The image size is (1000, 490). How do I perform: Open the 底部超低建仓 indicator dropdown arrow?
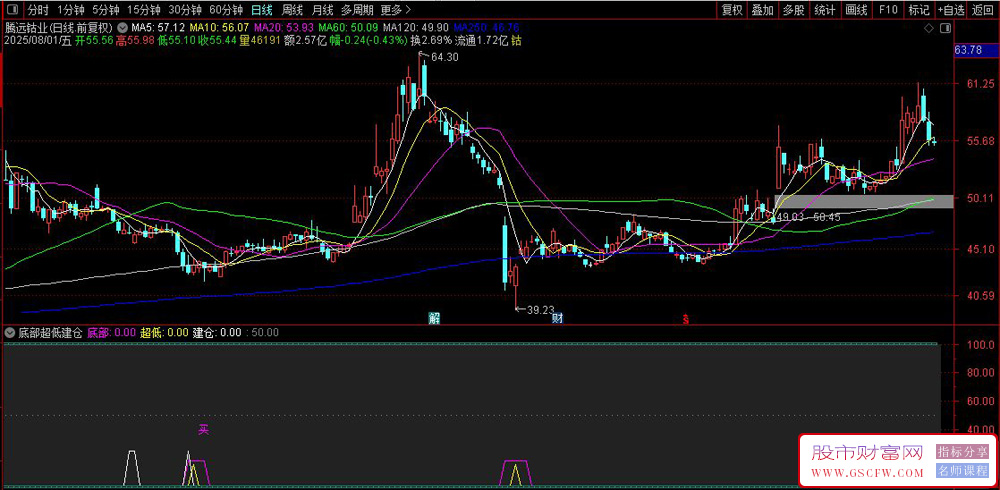(x=10, y=332)
